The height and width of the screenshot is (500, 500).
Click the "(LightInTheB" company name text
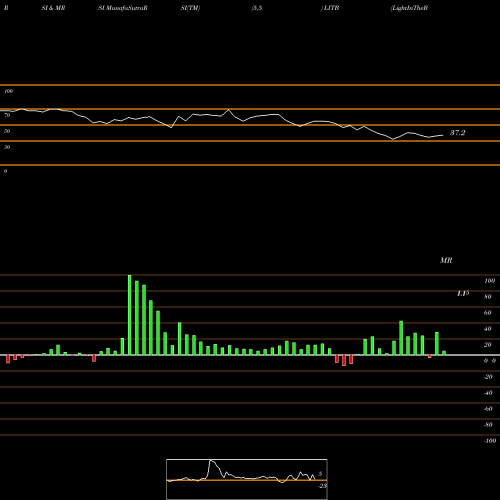coord(409,8)
